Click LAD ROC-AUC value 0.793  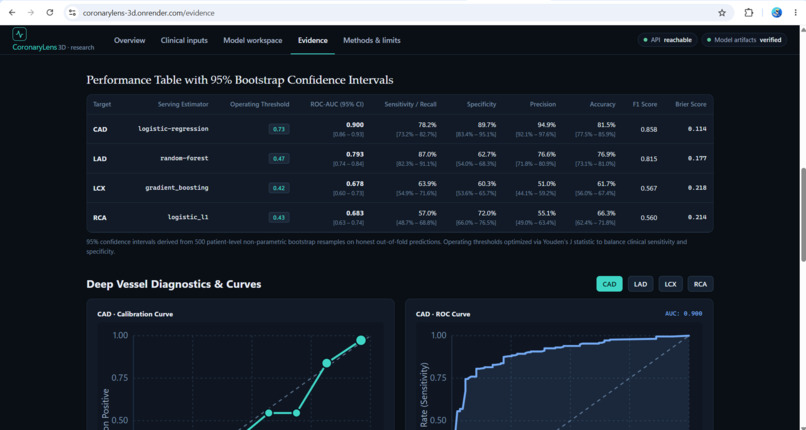355,154
